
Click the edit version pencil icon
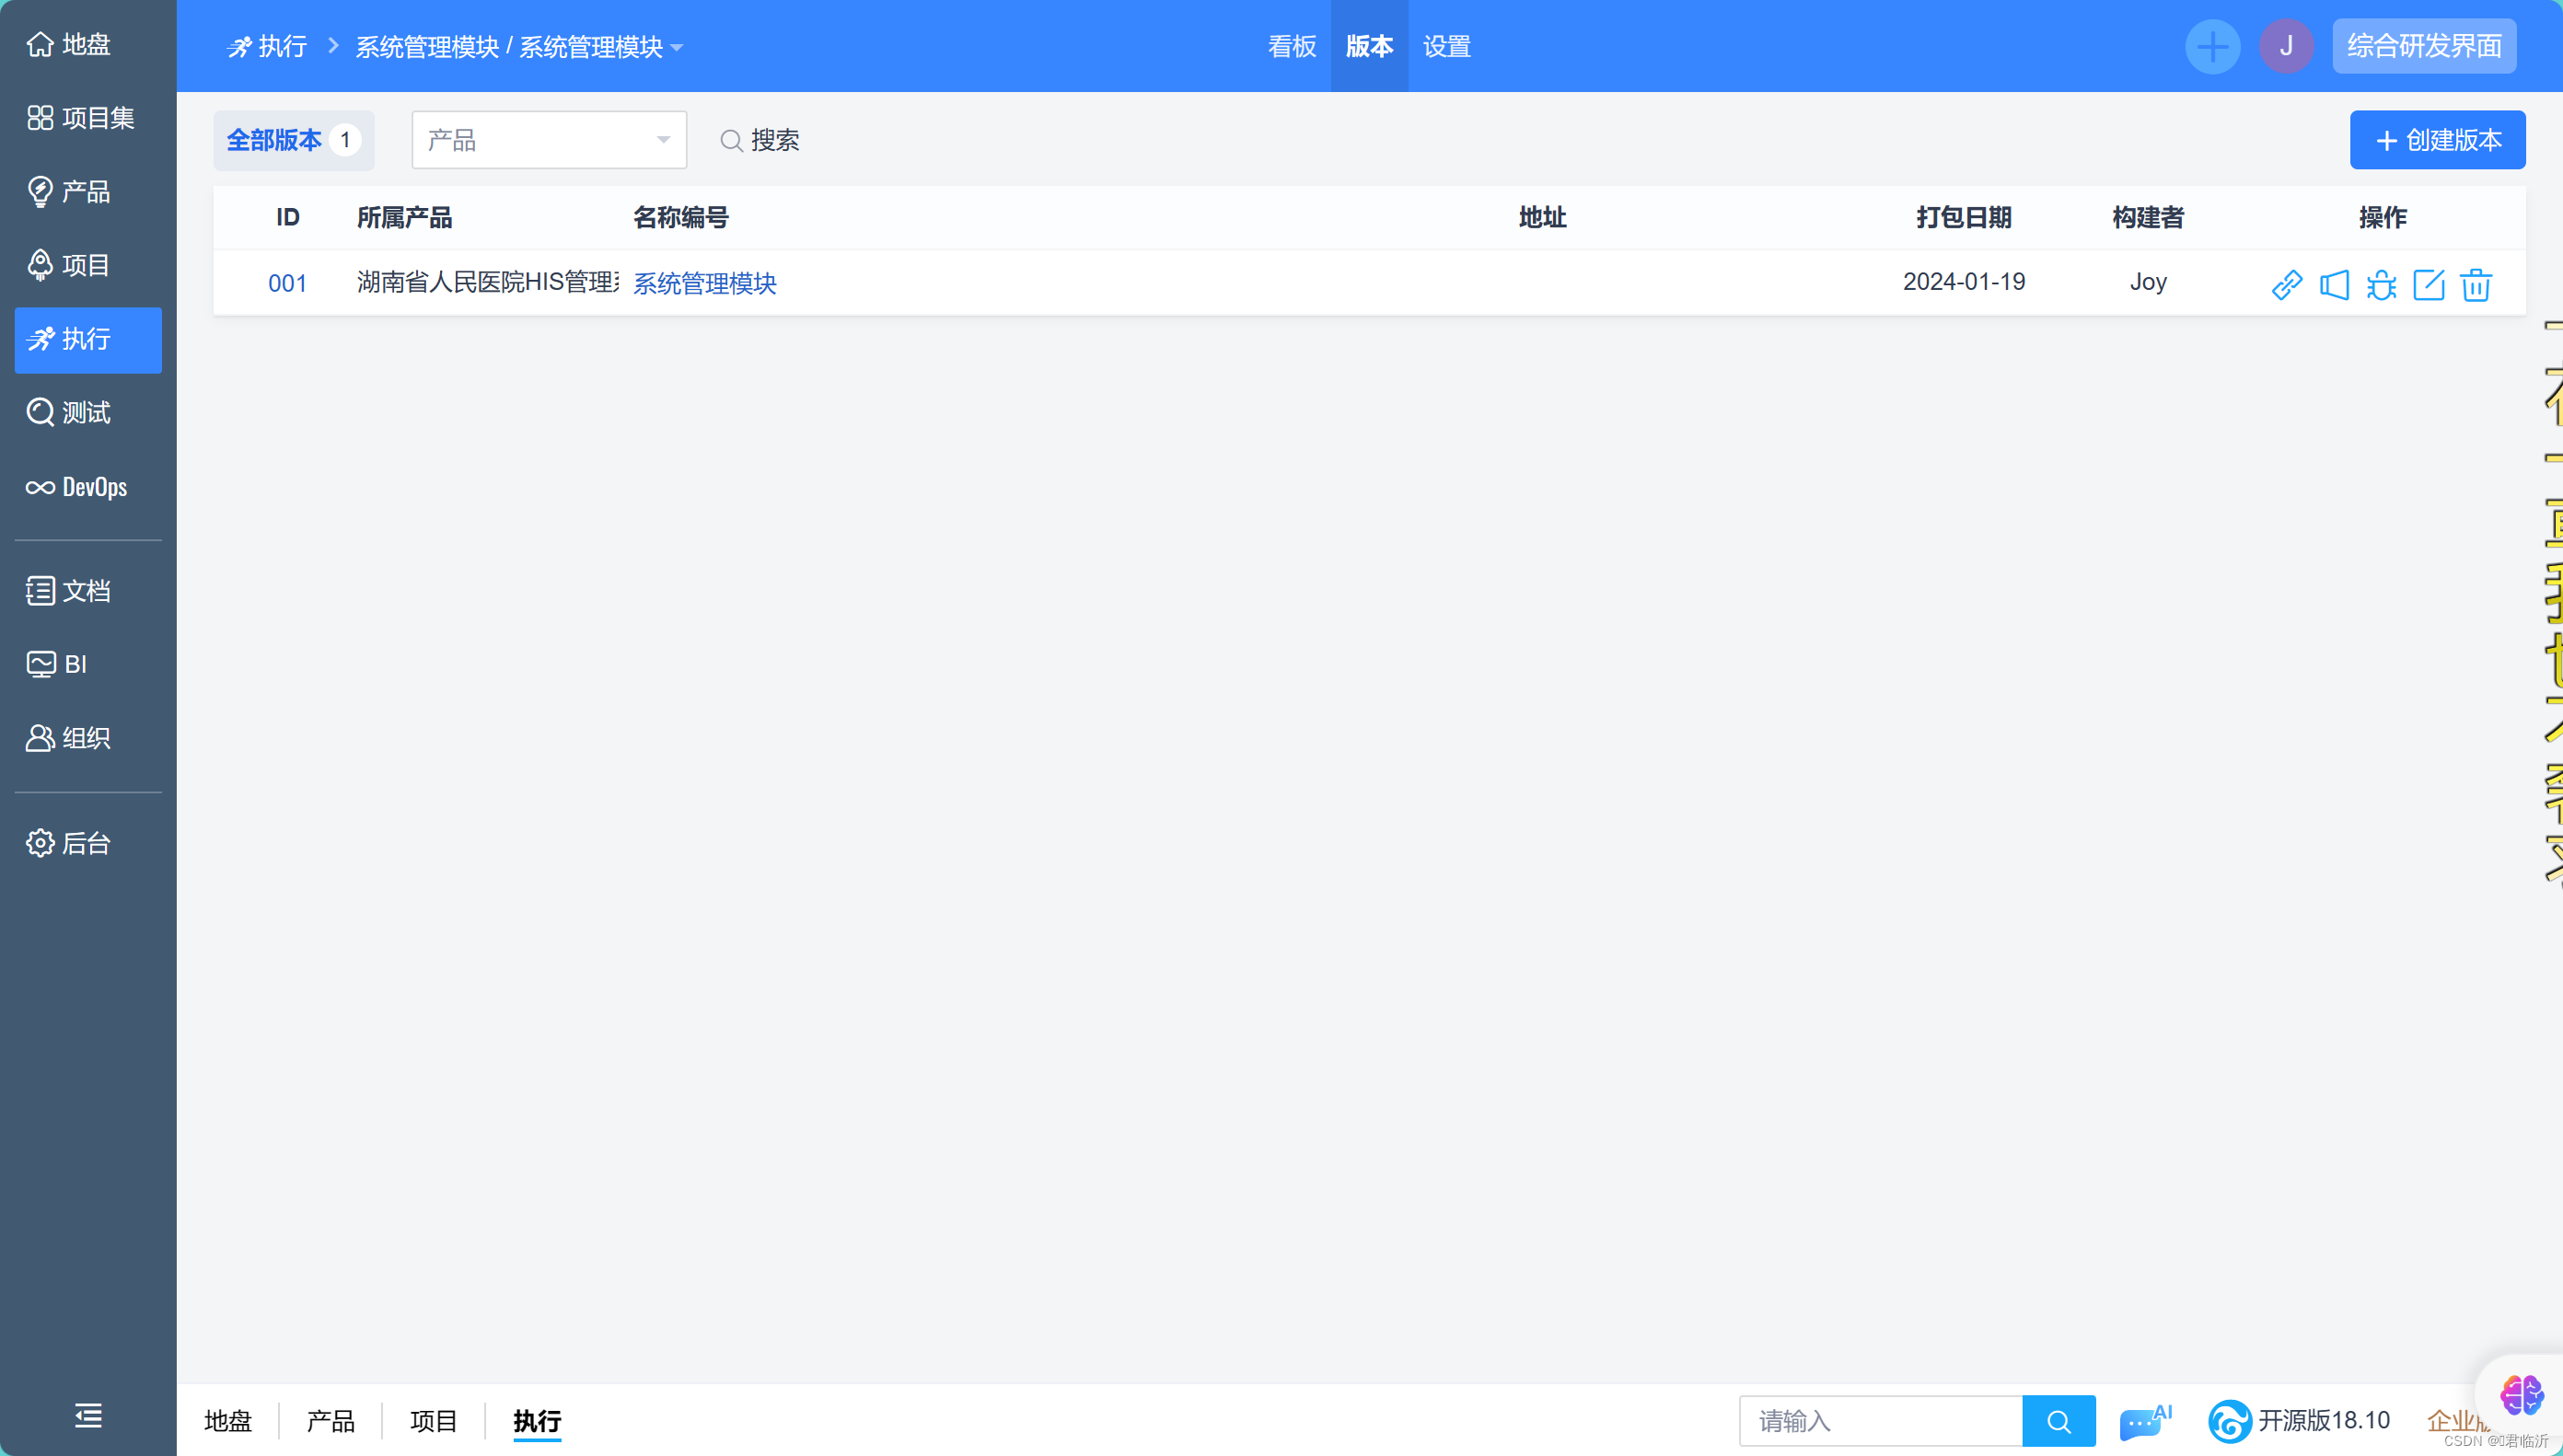[2428, 285]
